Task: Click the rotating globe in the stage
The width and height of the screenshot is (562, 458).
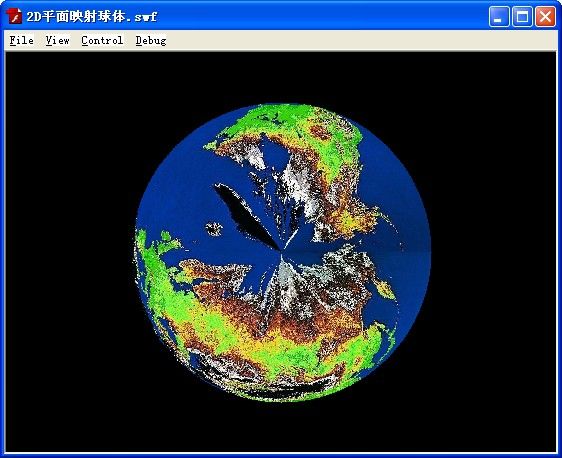Action: pos(282,252)
